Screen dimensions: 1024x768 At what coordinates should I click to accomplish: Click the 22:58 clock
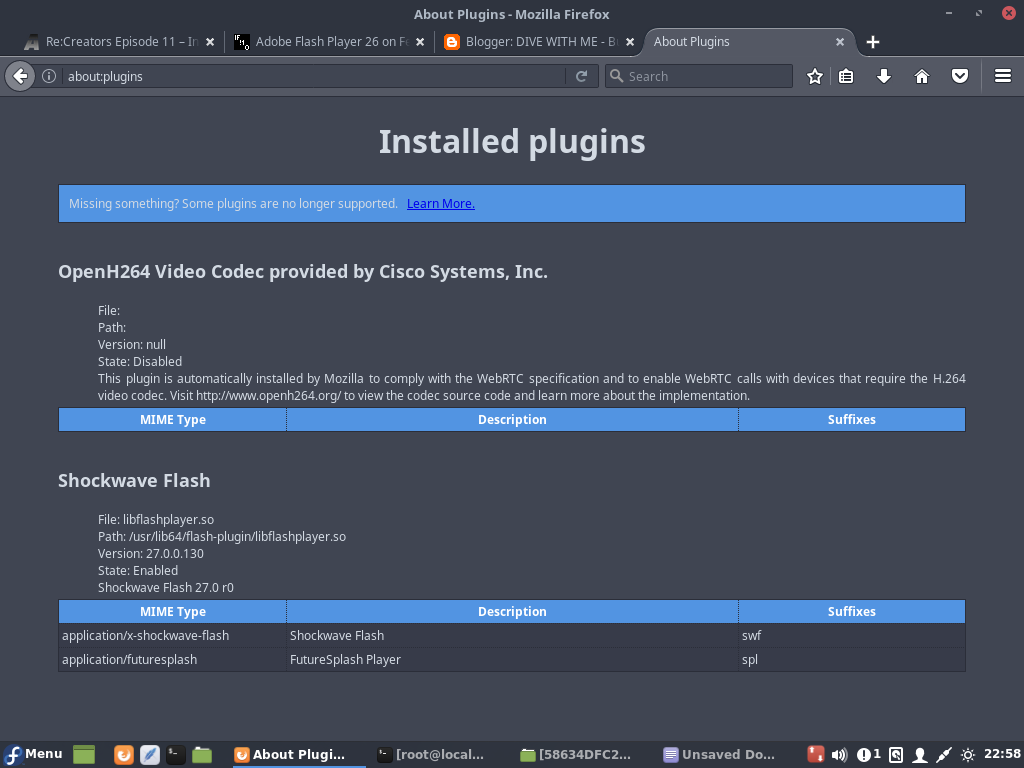1002,754
